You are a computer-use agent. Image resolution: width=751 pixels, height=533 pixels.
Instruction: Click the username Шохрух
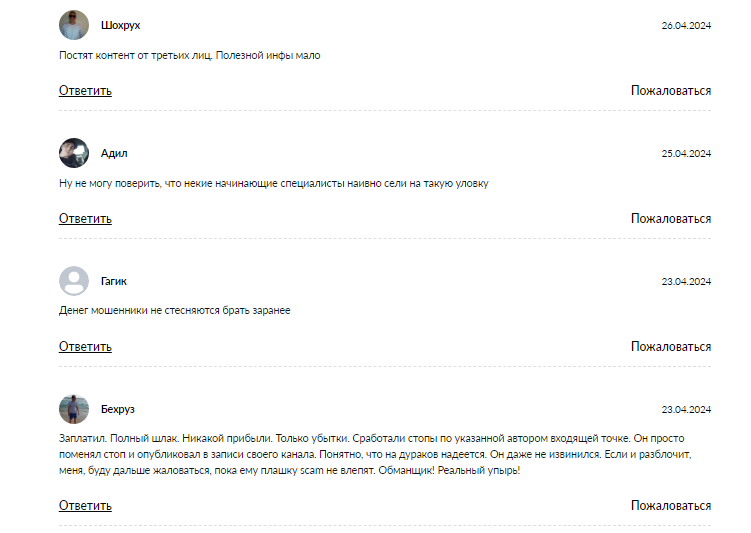[121, 25]
